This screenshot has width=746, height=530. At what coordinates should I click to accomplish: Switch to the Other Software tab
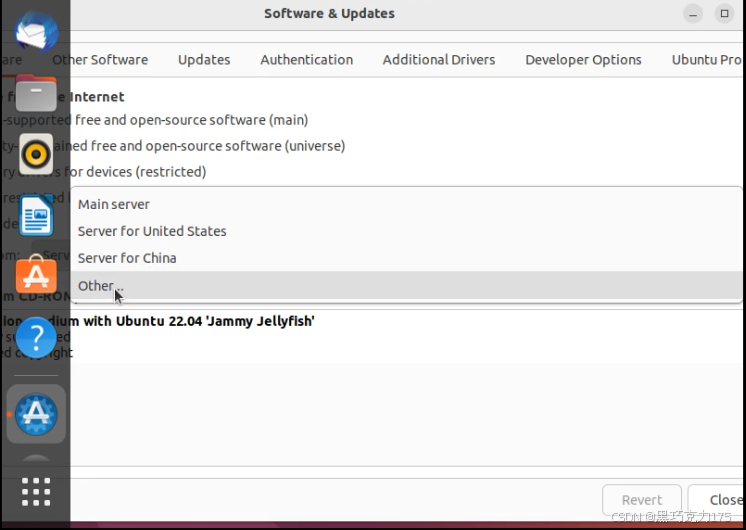[100, 59]
